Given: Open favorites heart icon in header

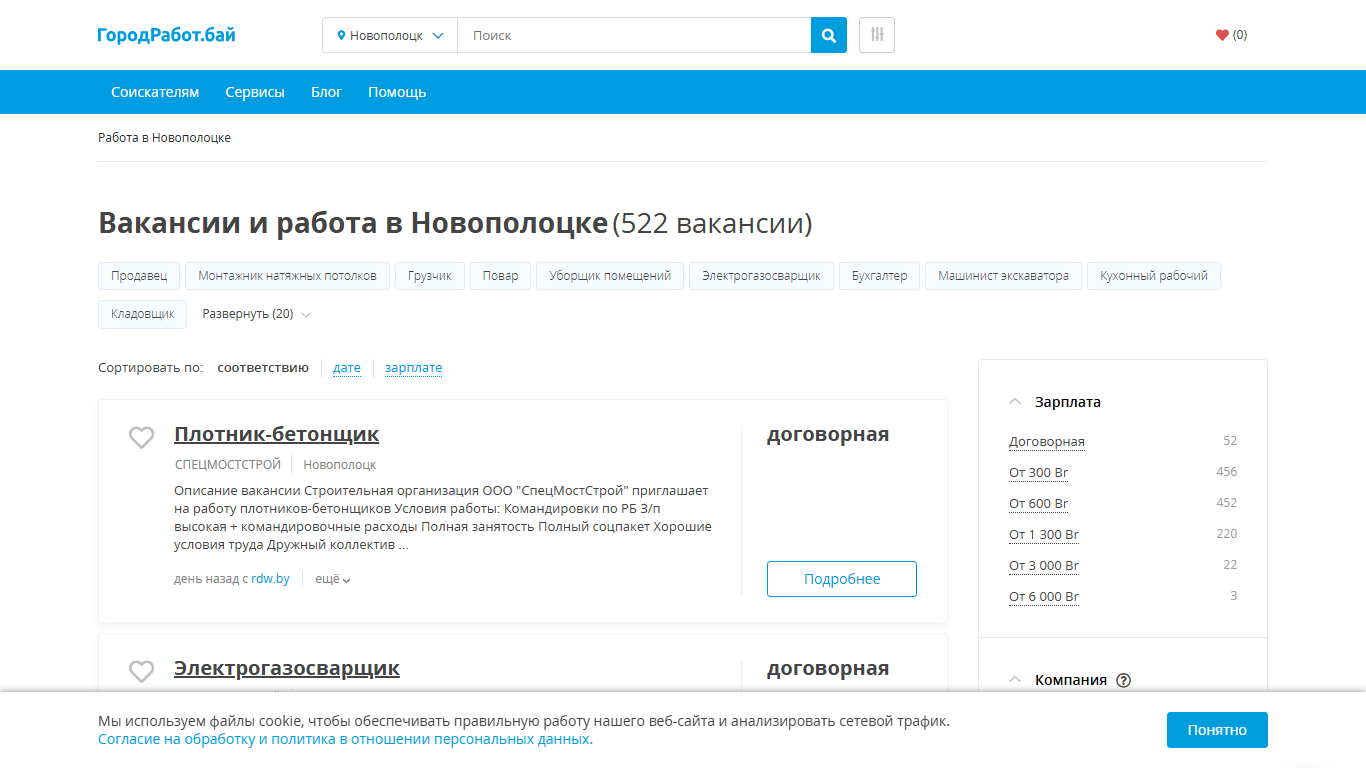Looking at the screenshot, I should tap(1222, 35).
